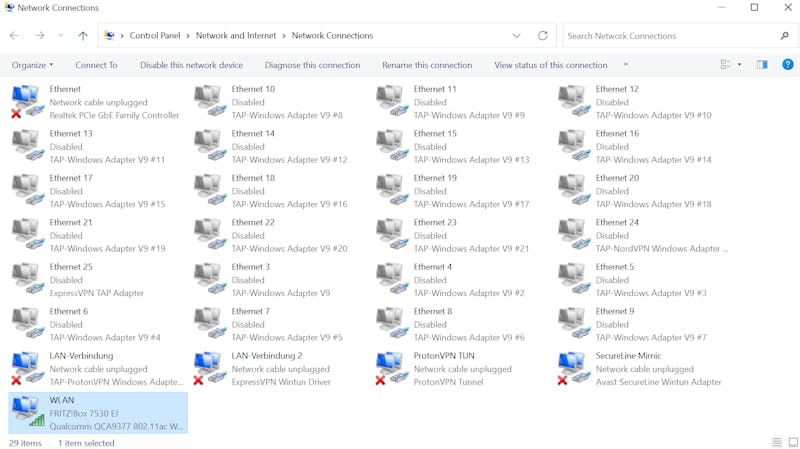Image resolution: width=800 pixels, height=449 pixels.
Task: Open the Organize dropdown menu
Action: coord(33,65)
